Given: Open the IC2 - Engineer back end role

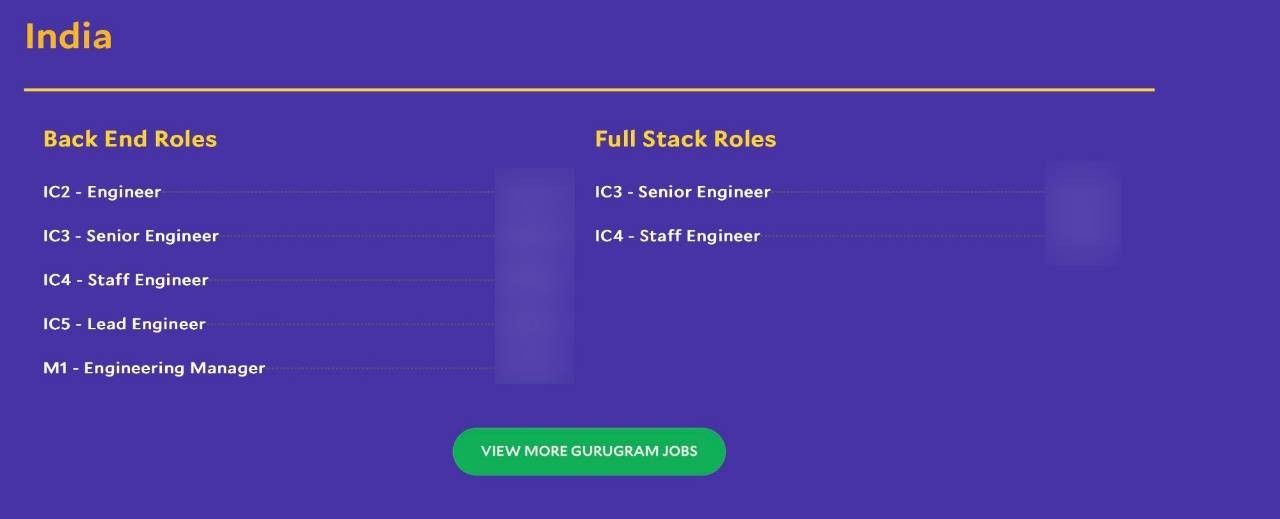Looking at the screenshot, I should pos(102,192).
